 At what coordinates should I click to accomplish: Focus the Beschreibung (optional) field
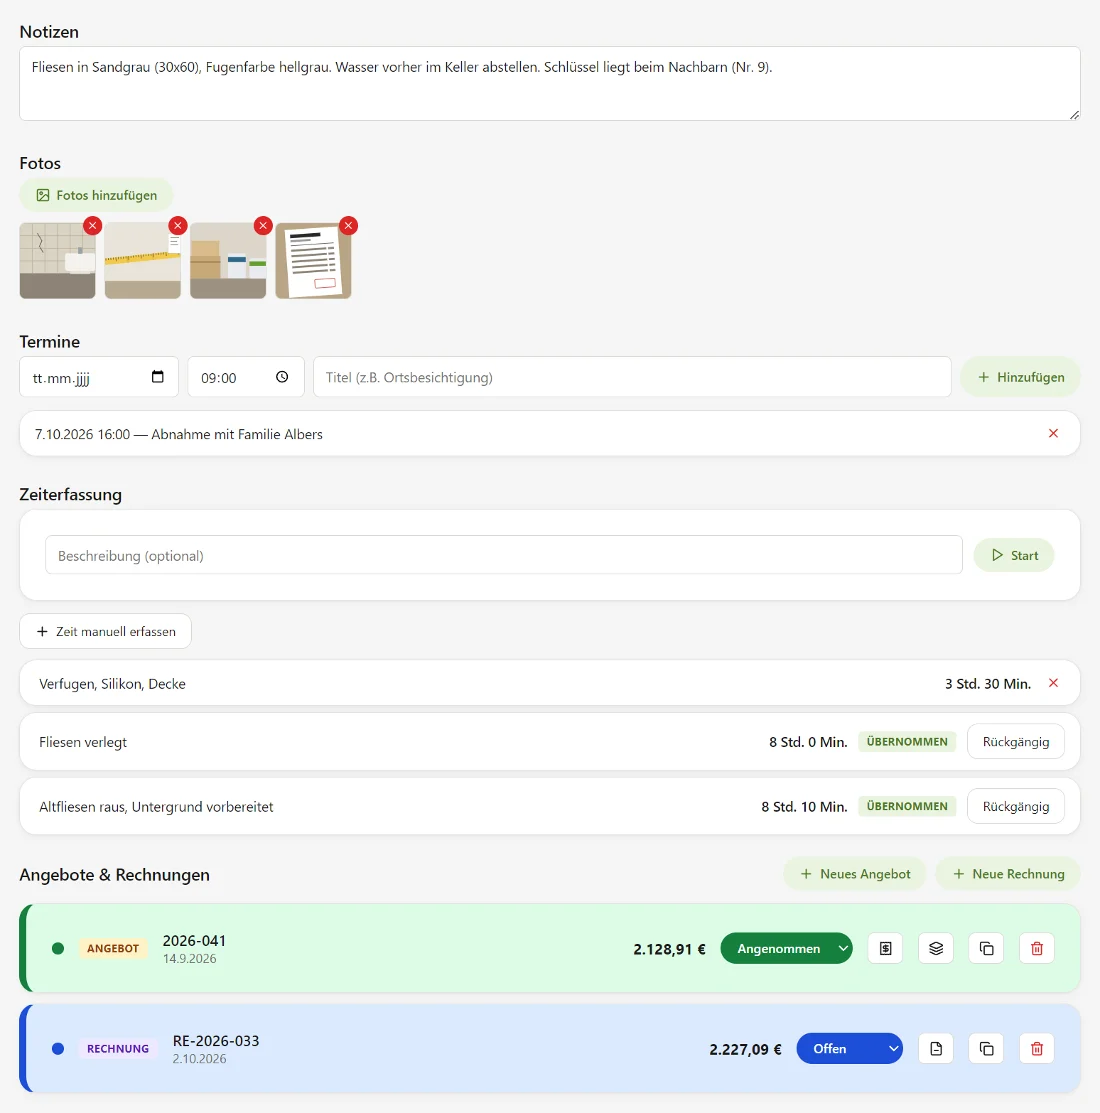point(504,555)
